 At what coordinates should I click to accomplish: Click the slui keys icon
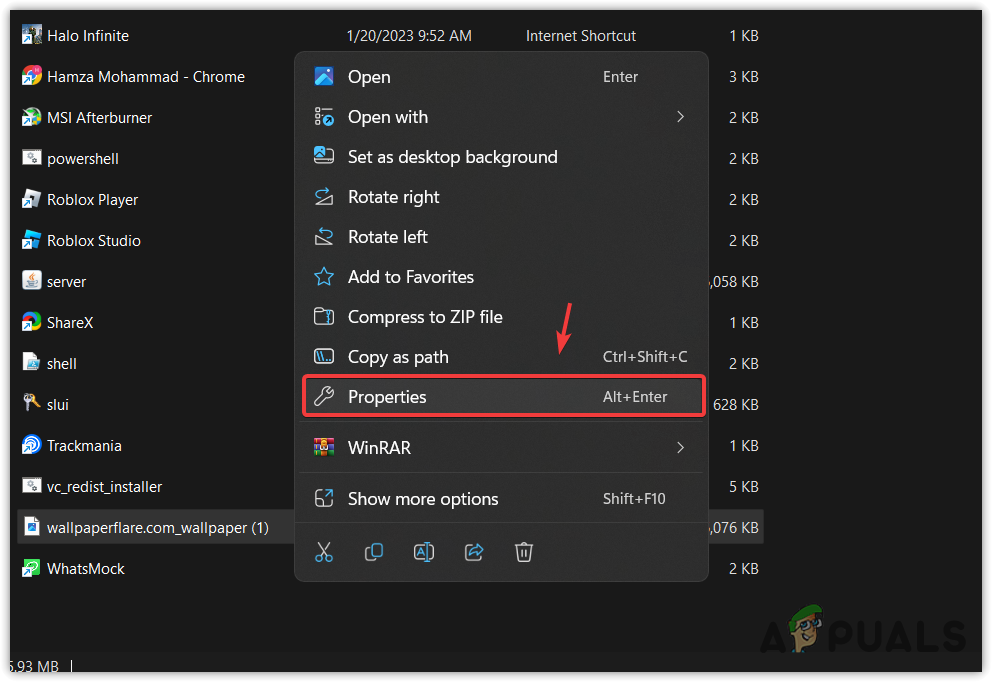[x=32, y=403]
